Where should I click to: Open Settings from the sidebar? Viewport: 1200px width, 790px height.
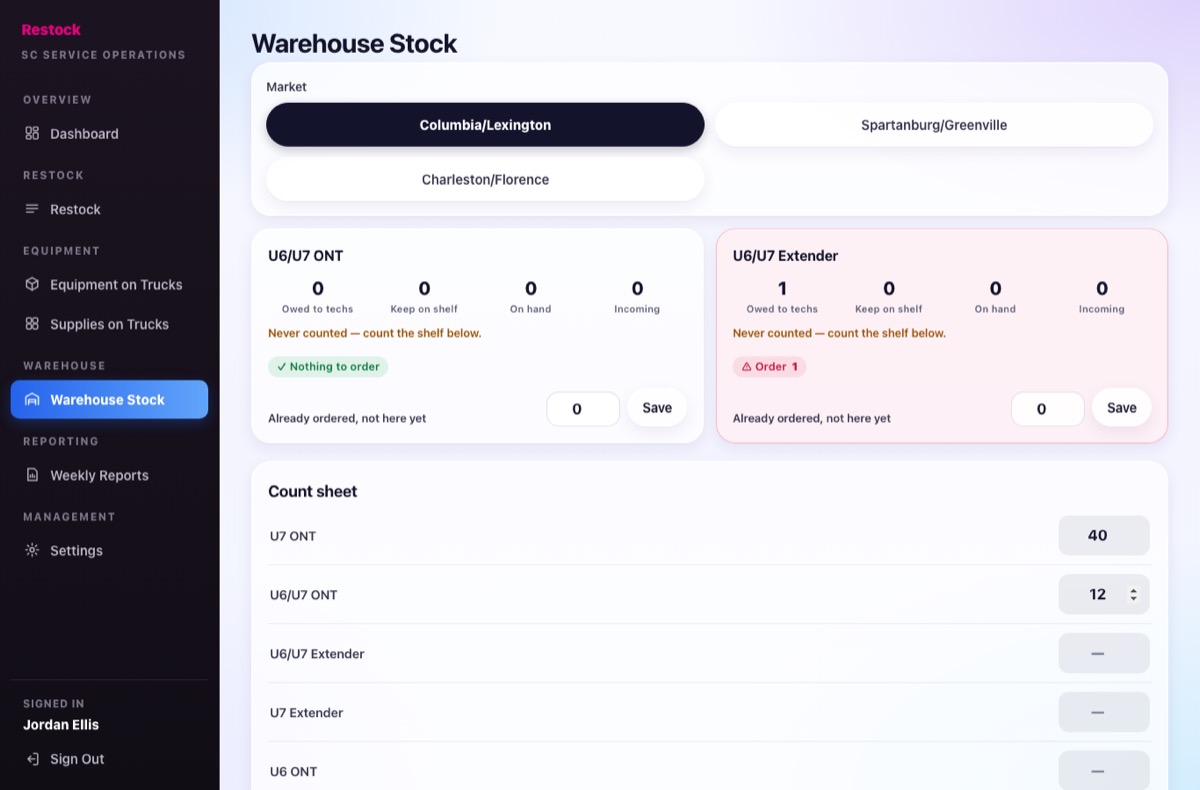tap(109, 550)
